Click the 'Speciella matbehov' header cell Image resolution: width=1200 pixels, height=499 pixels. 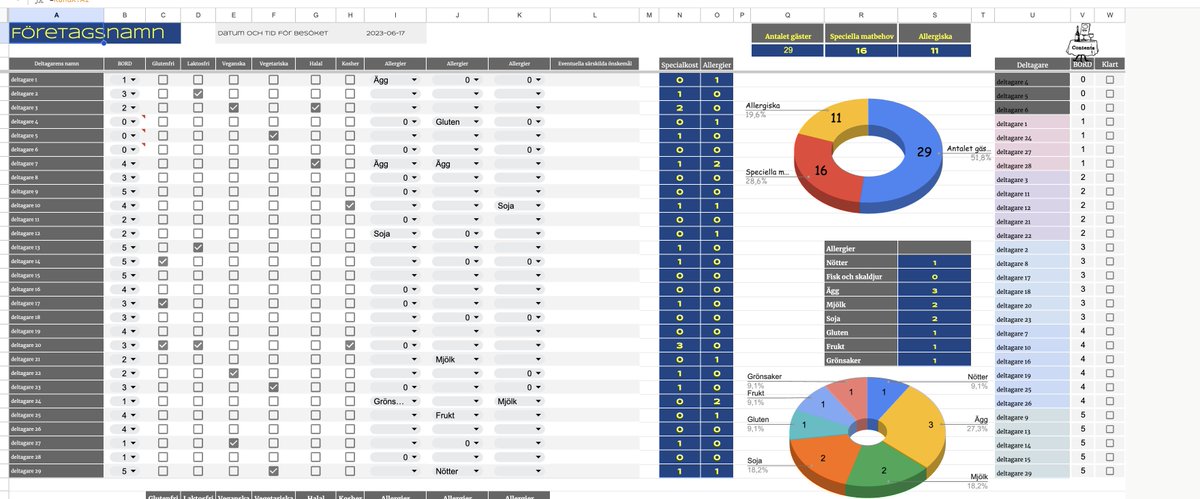click(861, 34)
